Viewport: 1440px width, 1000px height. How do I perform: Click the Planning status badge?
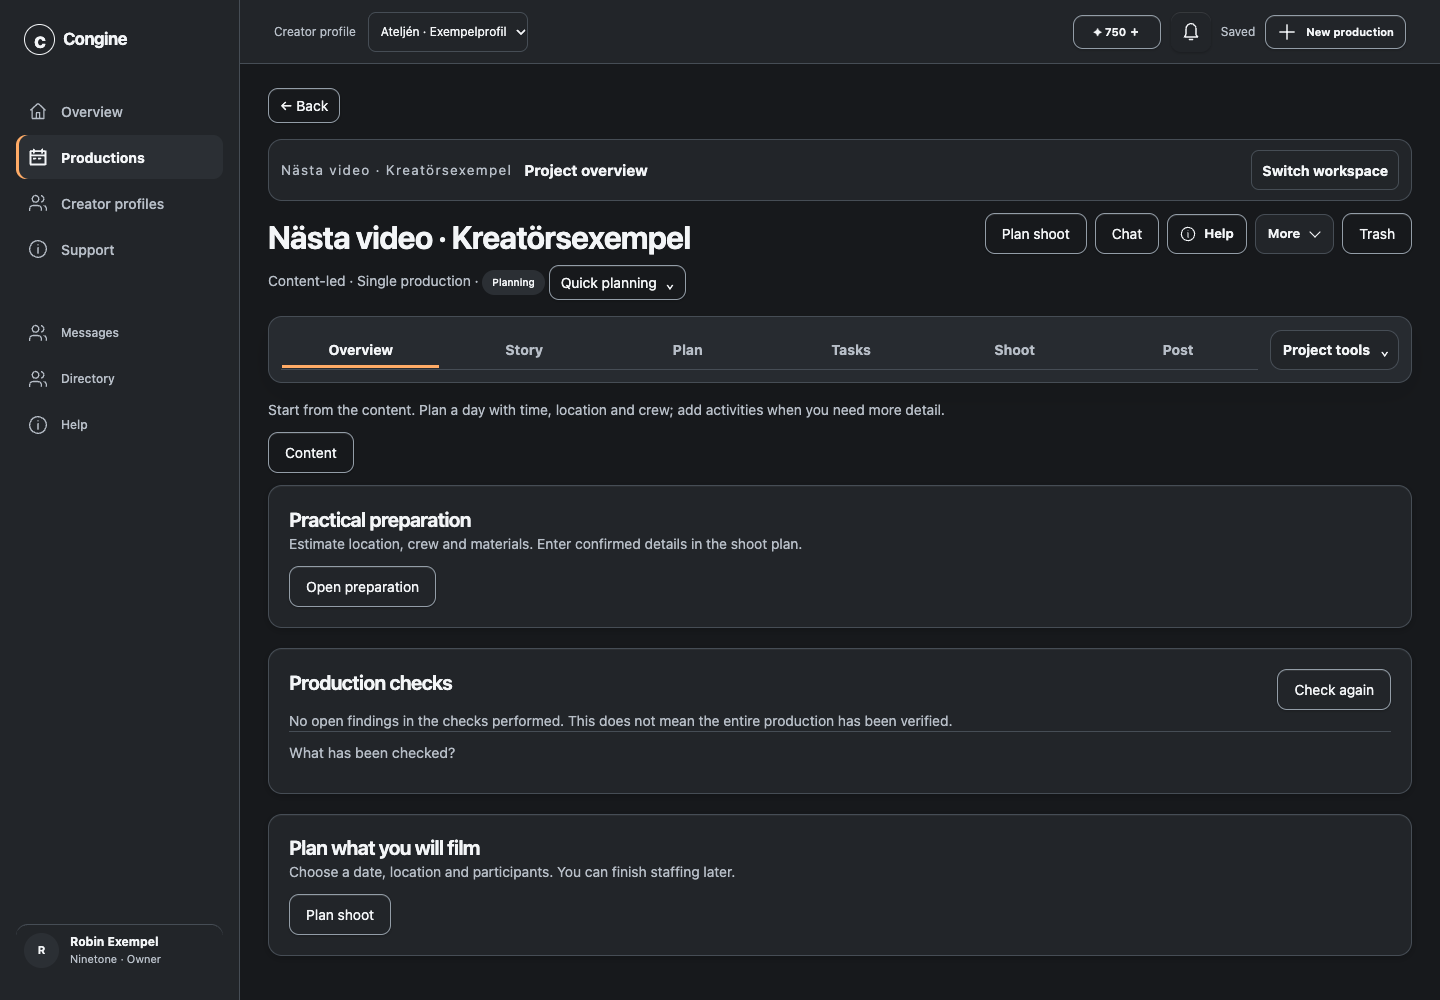pyautogui.click(x=513, y=283)
